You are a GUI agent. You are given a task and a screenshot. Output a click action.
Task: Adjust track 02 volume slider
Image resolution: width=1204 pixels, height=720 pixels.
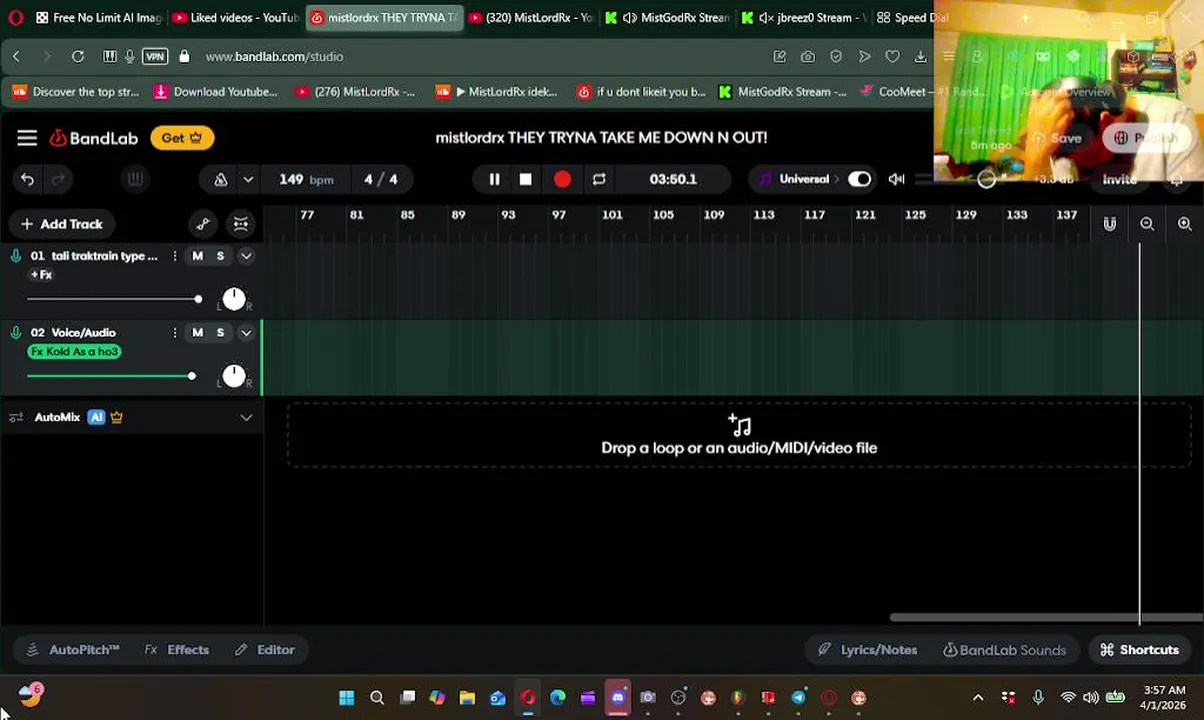110,376
